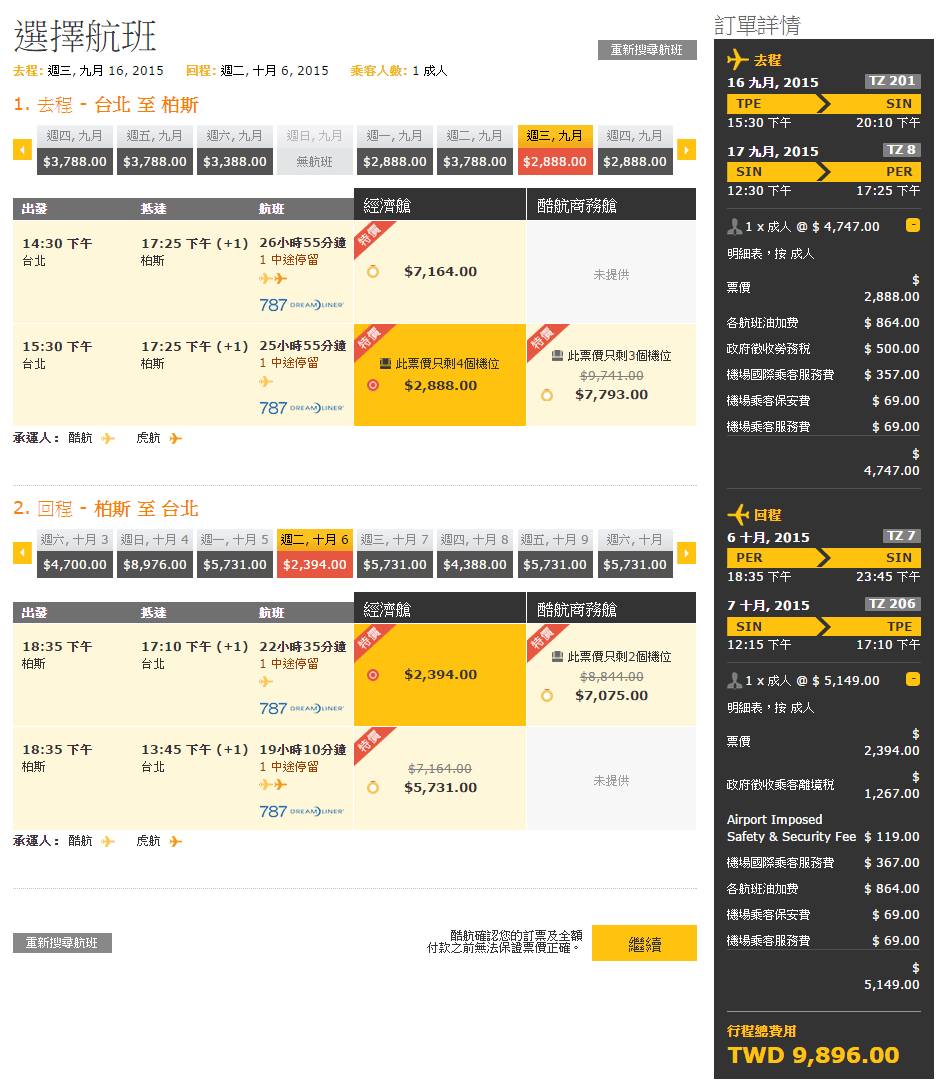Click double plane icons on 13:45 arrival return flight

click(x=273, y=785)
